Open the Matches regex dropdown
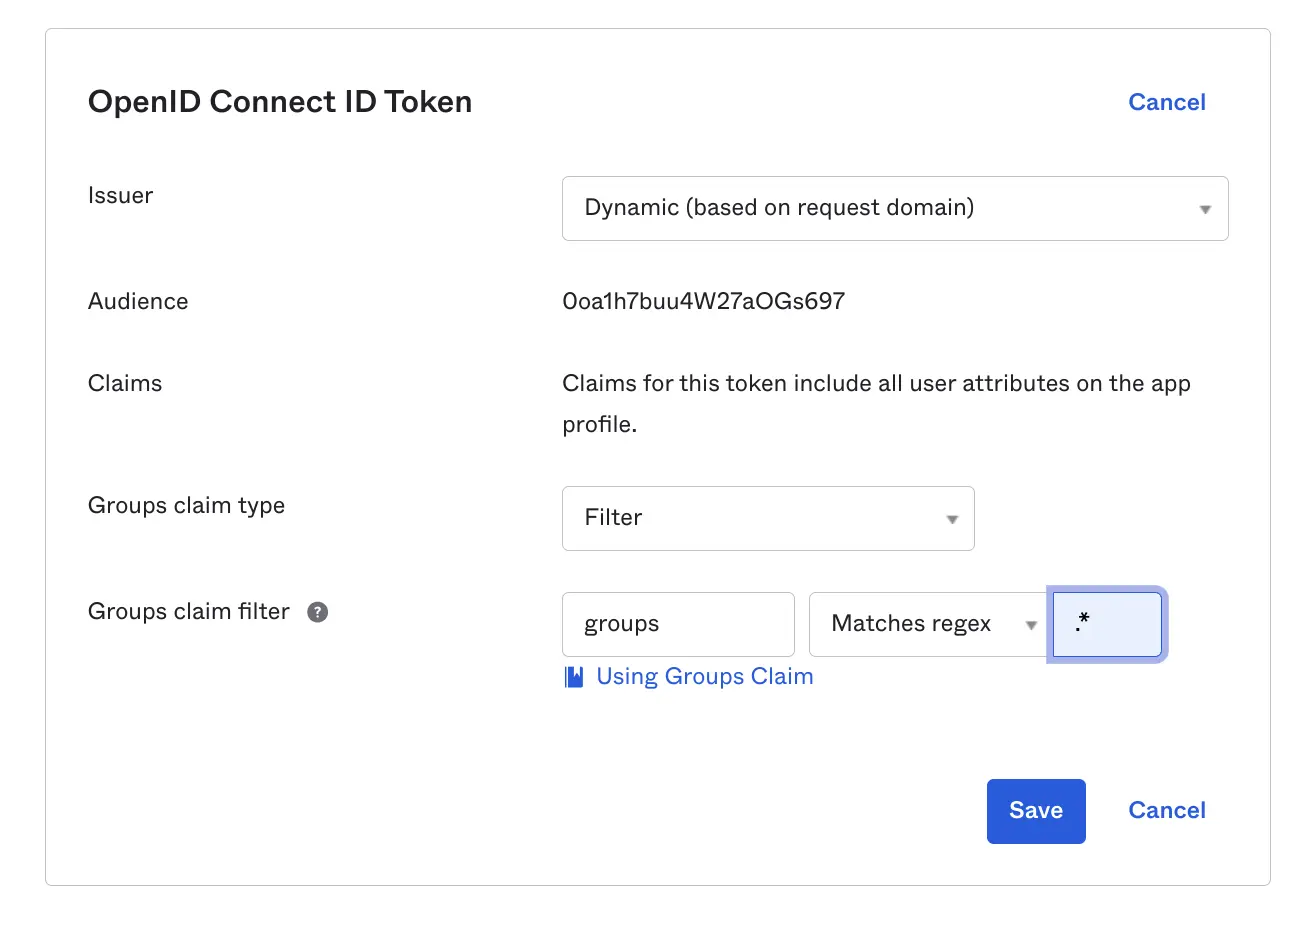 point(925,624)
